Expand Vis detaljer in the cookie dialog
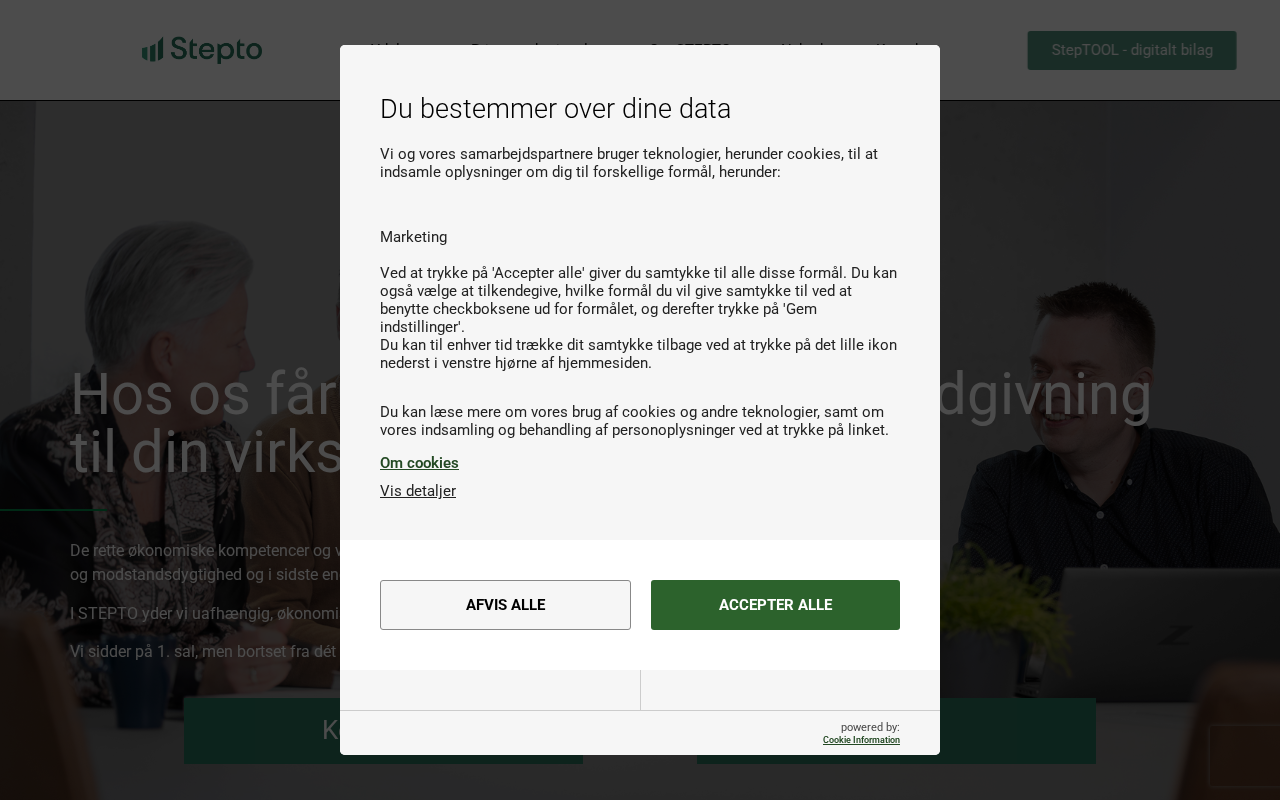This screenshot has height=800, width=1280. 418,491
